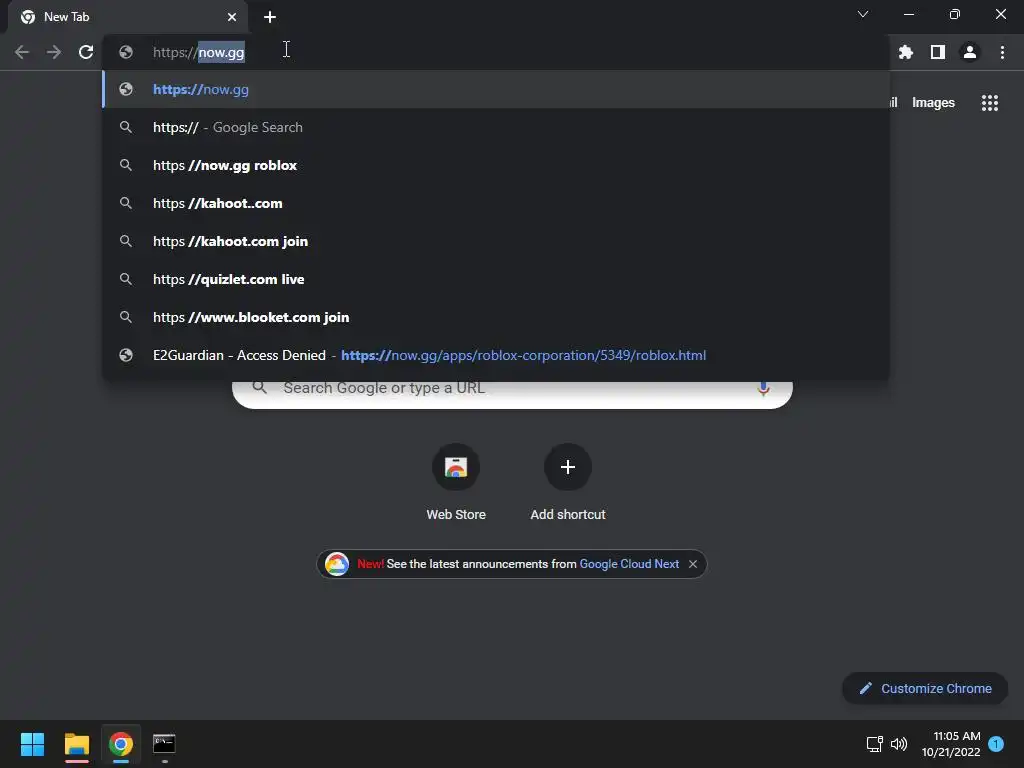Viewport: 1024px width, 768px height.
Task: Open the E2Guardian Access Denied suggestion
Action: coord(496,355)
